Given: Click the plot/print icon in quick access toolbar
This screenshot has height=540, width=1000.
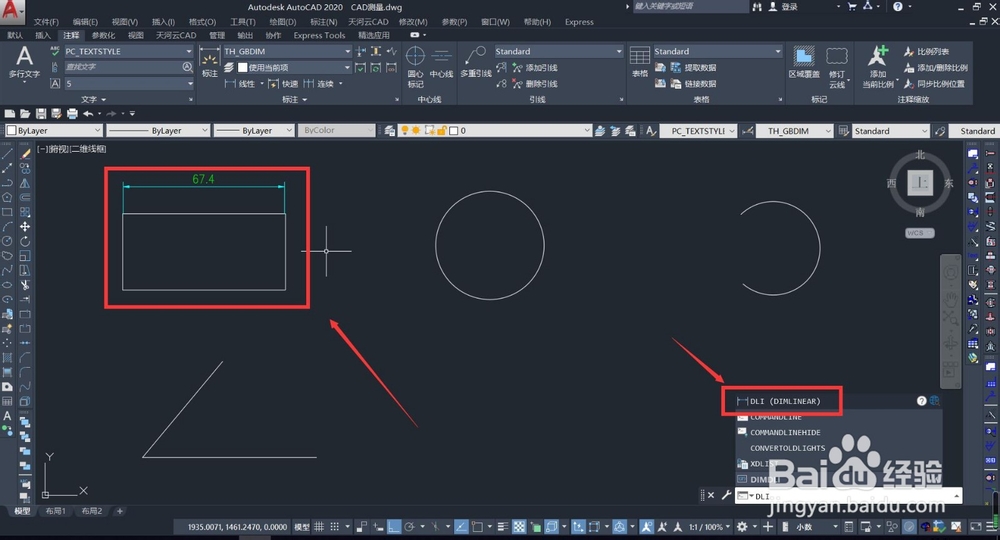Looking at the screenshot, I should click(x=72, y=113).
